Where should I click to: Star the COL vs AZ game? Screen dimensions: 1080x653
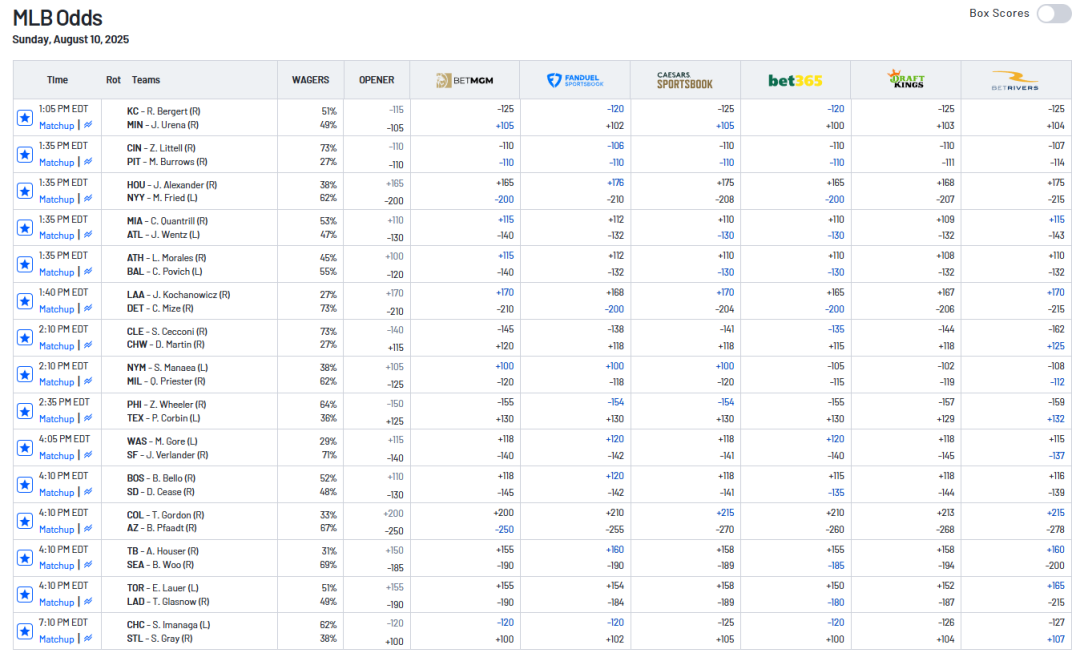click(x=25, y=521)
